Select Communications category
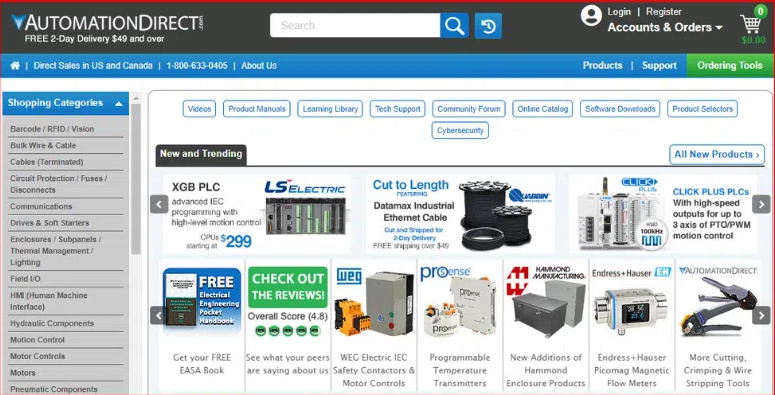This screenshot has height=395, width=775. coord(41,207)
